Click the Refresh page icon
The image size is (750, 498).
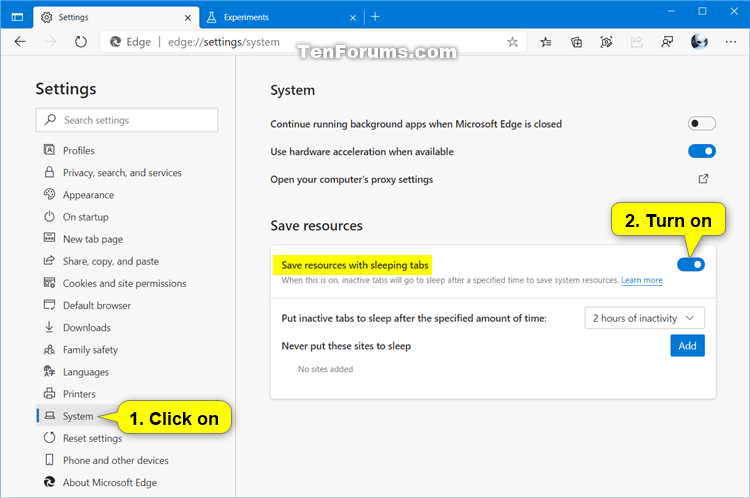(81, 42)
